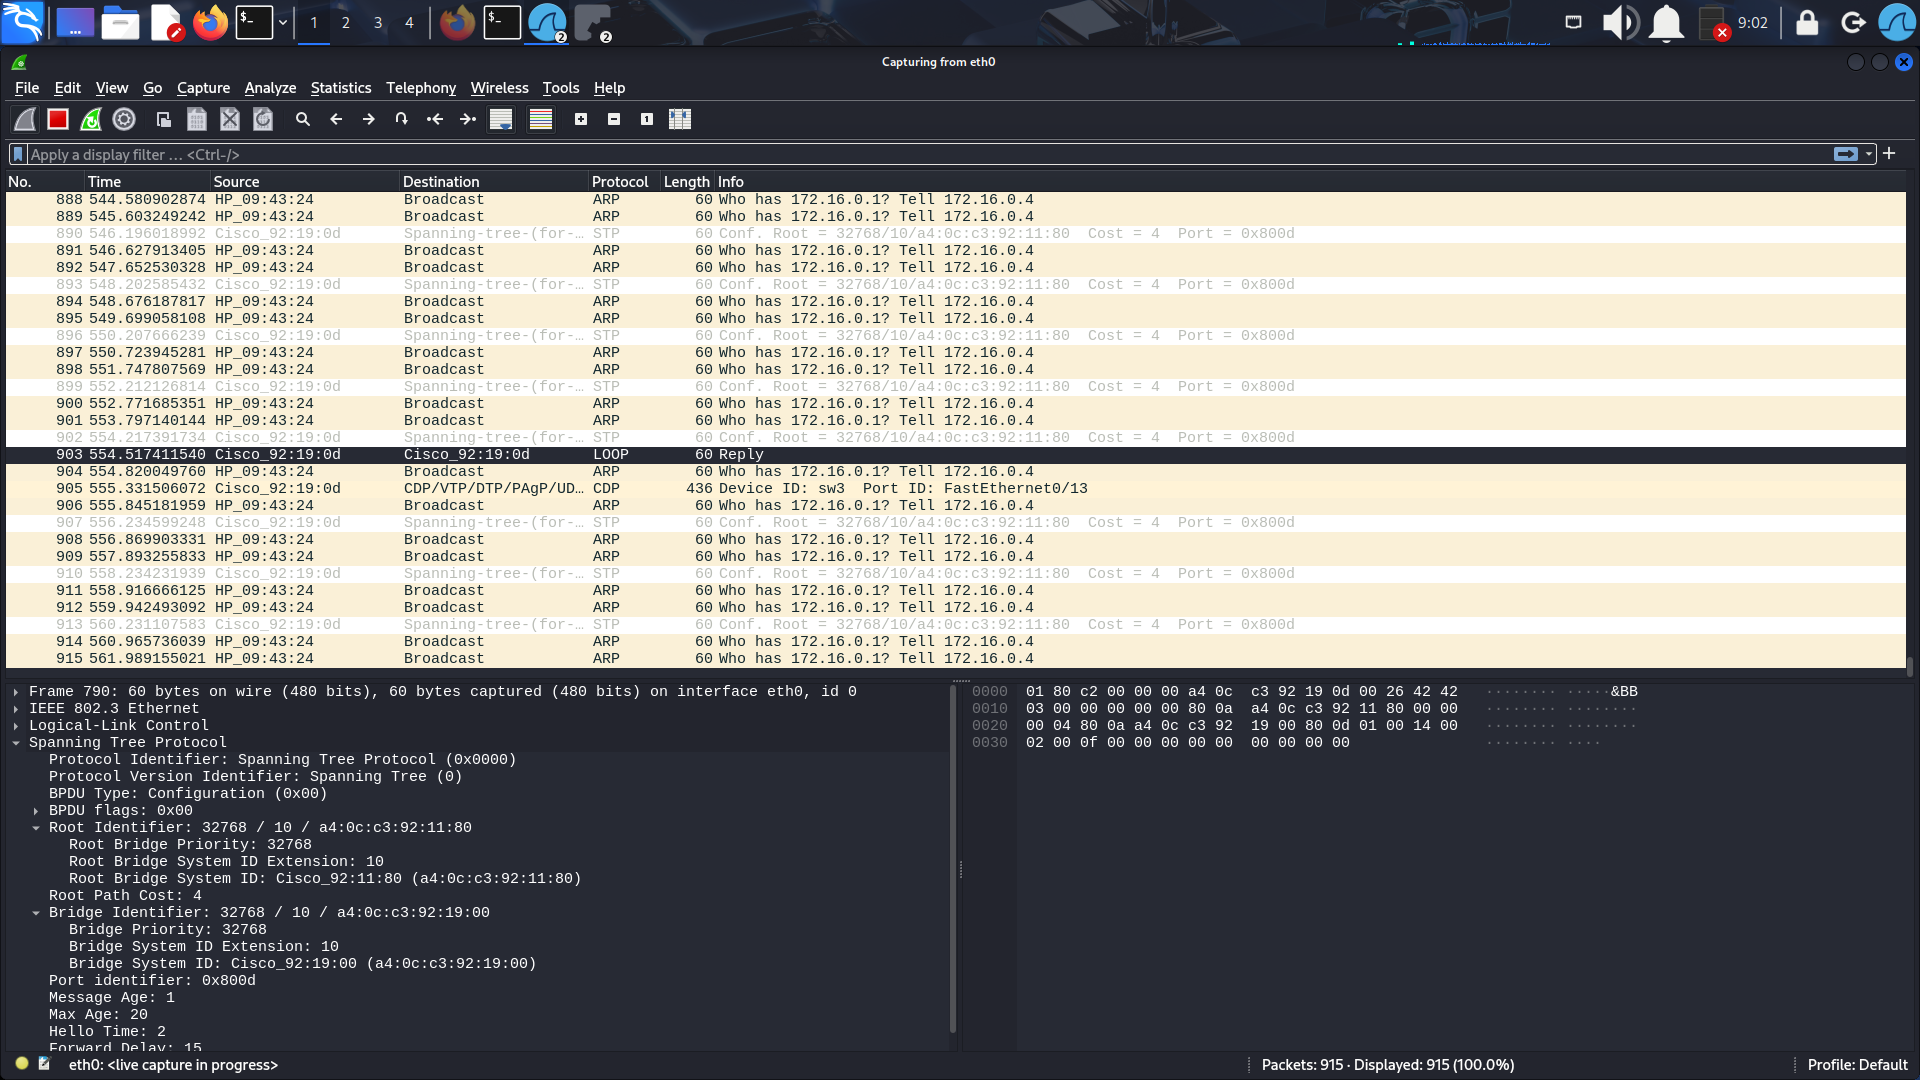1920x1080 pixels.
Task: Click the display filter bookmark icon
Action: click(18, 154)
